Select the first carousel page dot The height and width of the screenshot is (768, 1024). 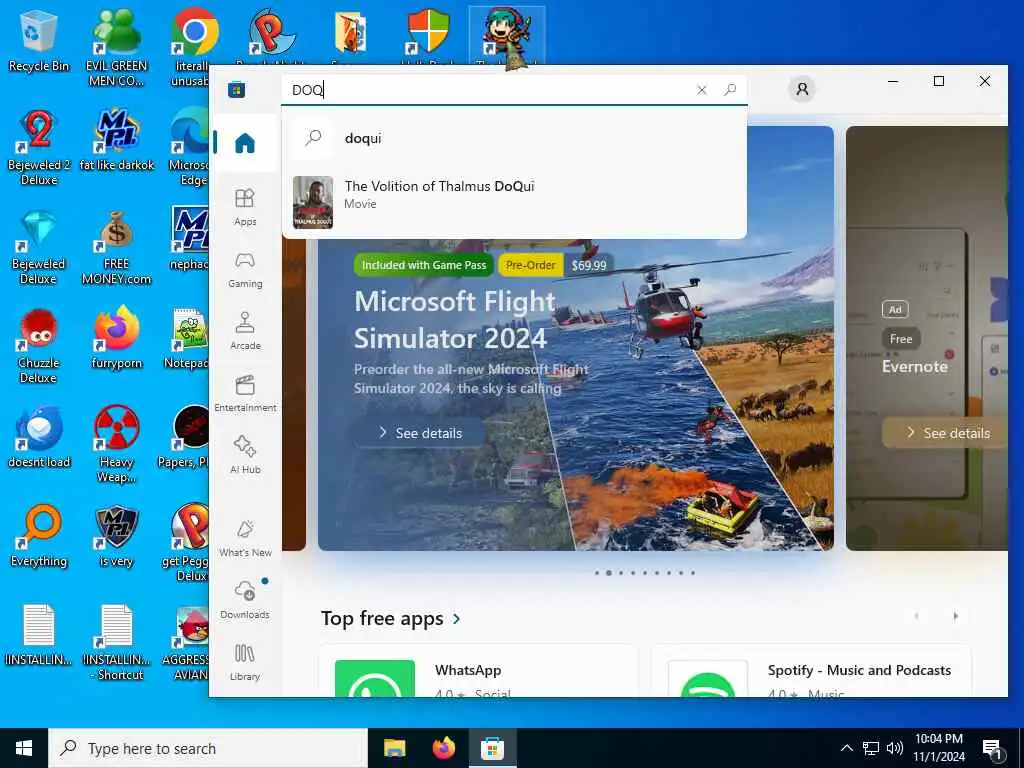click(597, 573)
